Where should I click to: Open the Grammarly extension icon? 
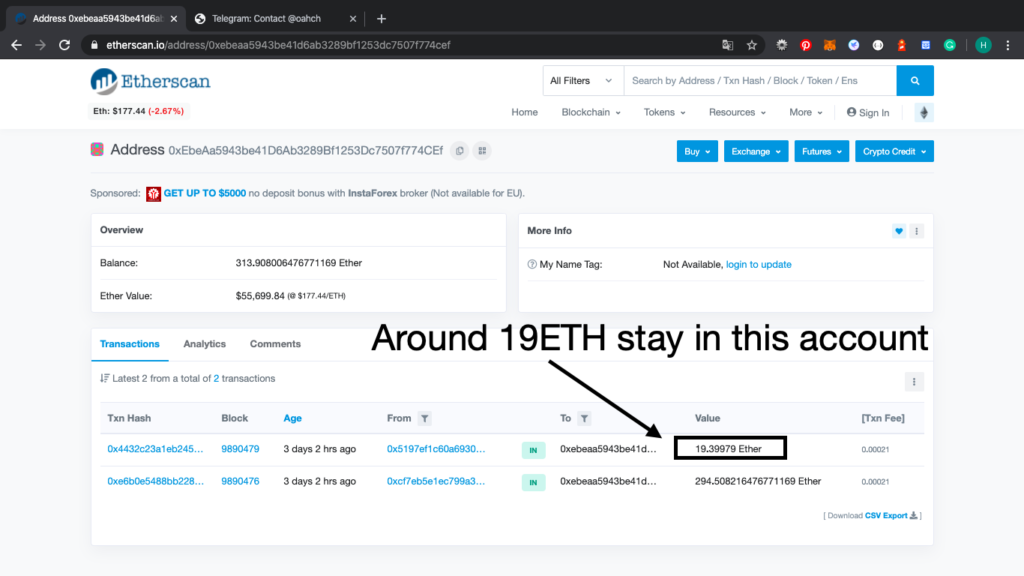950,45
